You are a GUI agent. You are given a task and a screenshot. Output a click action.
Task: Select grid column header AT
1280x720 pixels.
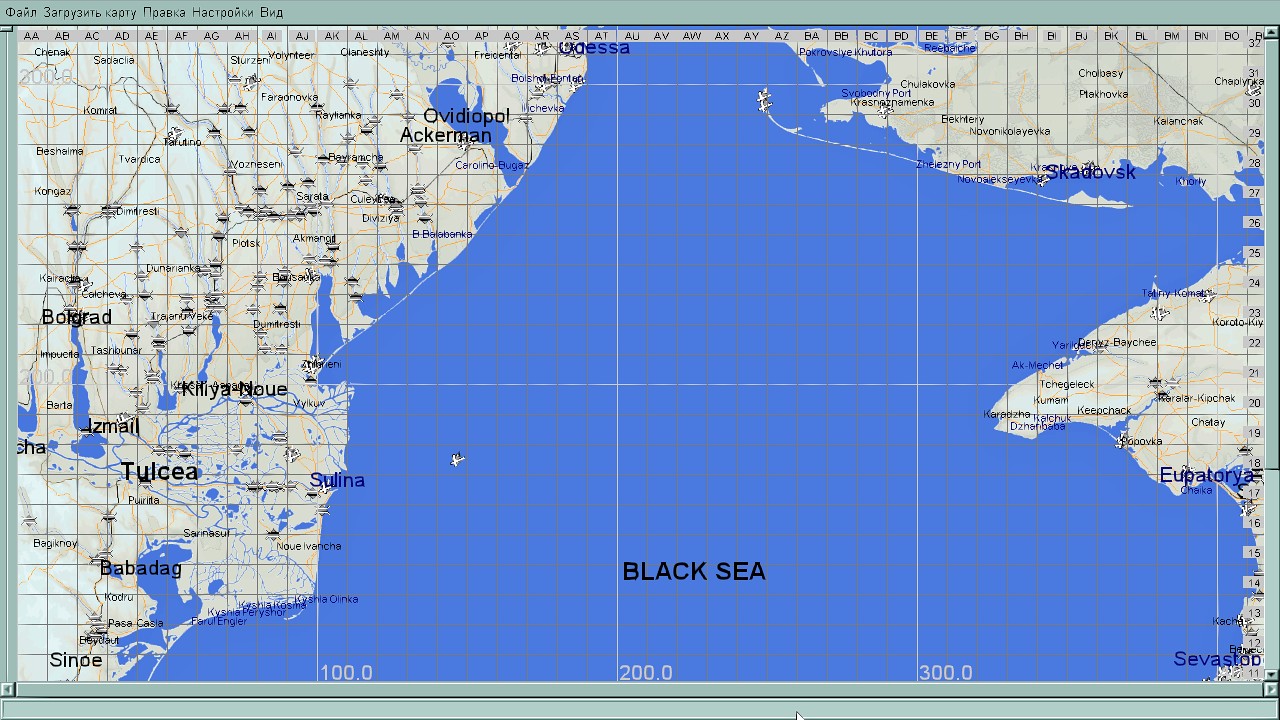point(601,36)
